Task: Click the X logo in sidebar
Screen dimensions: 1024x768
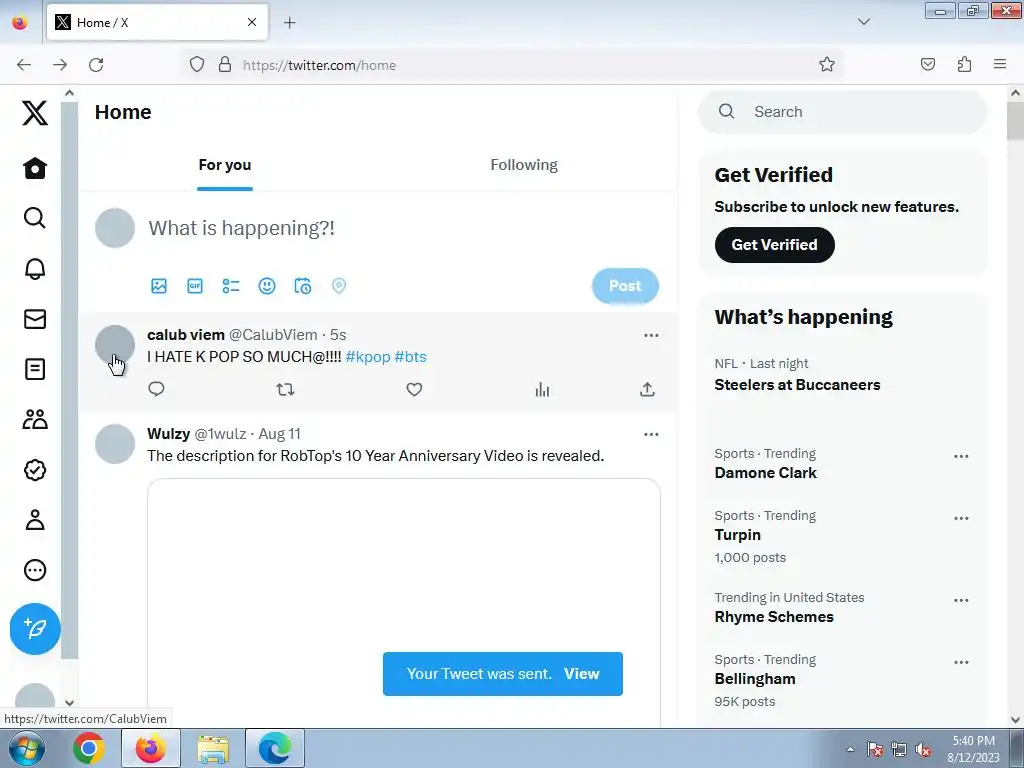Action: tap(35, 112)
